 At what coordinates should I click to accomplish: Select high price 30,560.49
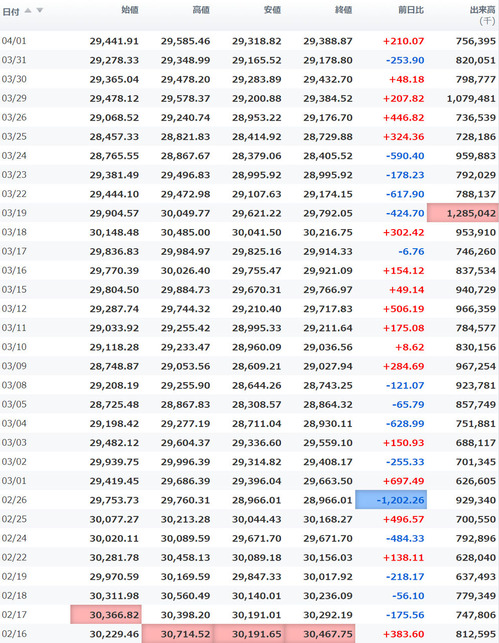click(185, 596)
